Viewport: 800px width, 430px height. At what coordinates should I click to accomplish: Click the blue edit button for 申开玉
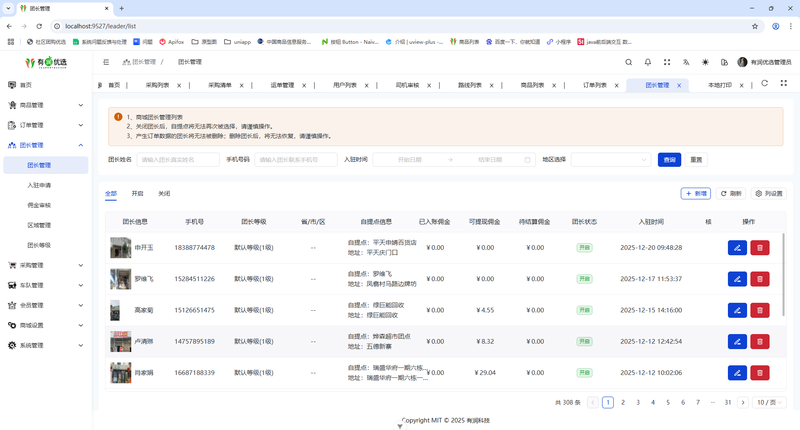pyautogui.click(x=737, y=247)
